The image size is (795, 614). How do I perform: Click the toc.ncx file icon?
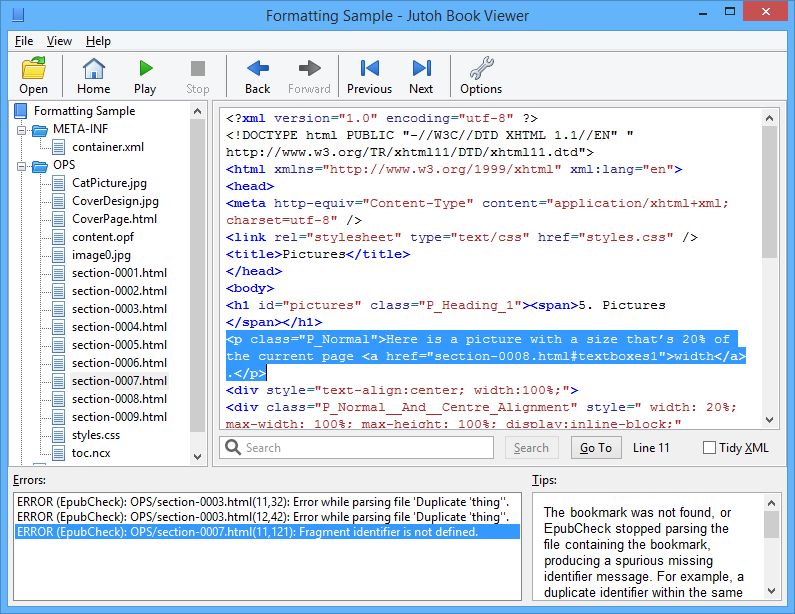(59, 453)
